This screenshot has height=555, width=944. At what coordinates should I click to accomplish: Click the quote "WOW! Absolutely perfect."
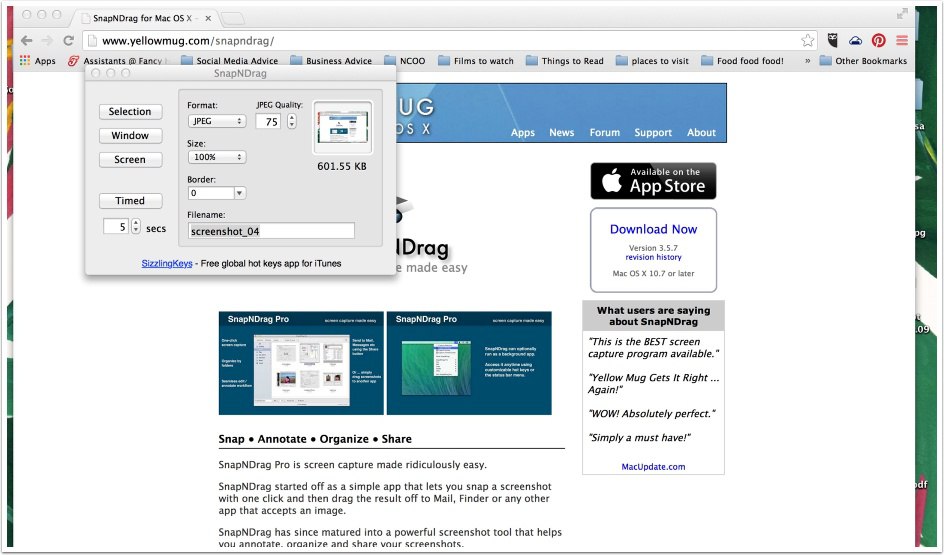tap(652, 414)
